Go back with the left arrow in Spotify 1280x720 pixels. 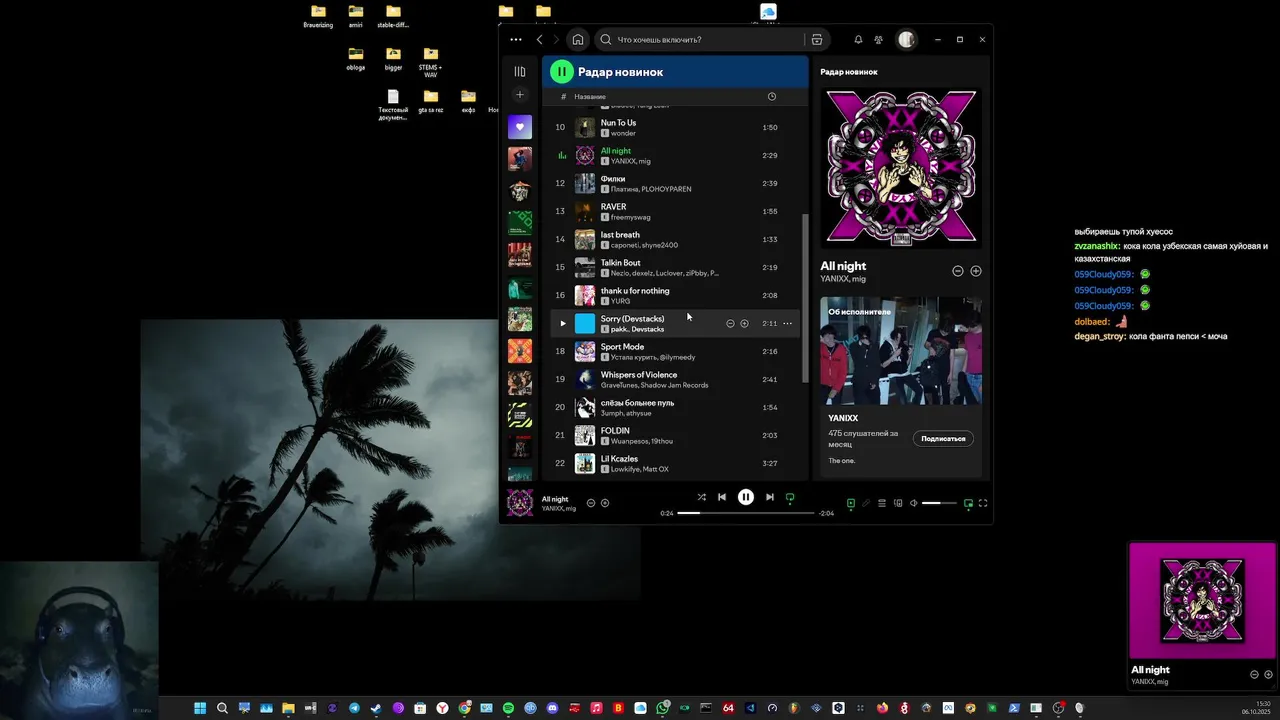pyautogui.click(x=540, y=40)
